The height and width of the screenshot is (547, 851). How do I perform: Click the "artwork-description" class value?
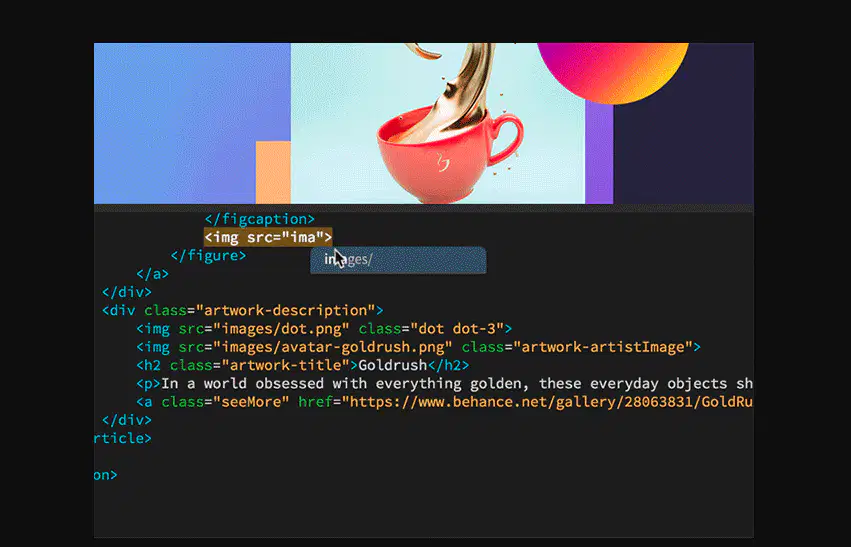click(285, 310)
